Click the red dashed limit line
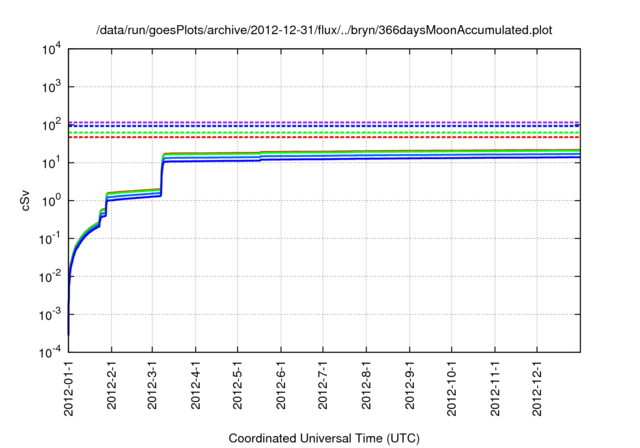Image resolution: width=640 pixels, height=448 pixels. (324, 137)
